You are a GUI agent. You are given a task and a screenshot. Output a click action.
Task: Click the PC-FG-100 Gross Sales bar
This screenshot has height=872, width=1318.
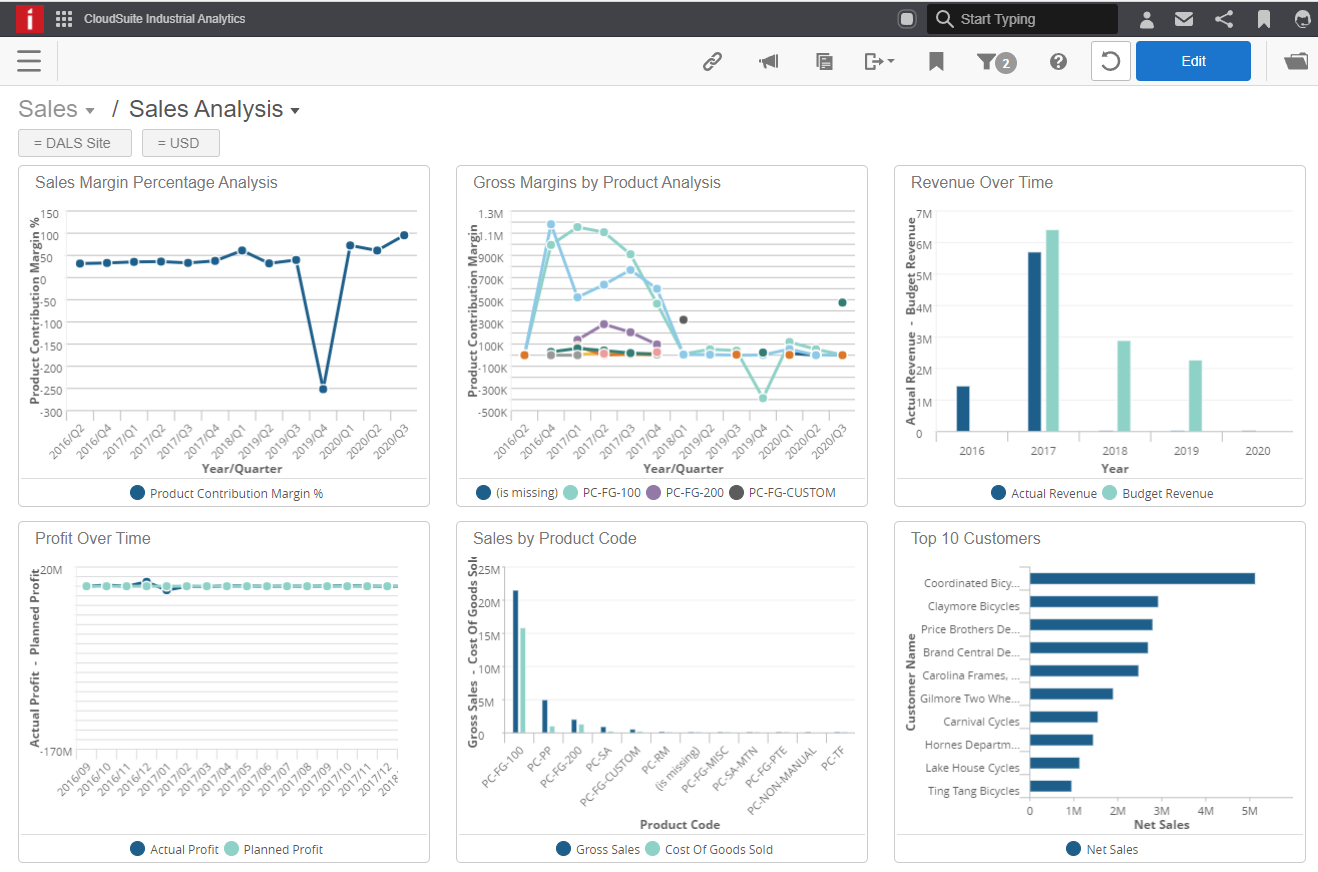click(x=516, y=661)
